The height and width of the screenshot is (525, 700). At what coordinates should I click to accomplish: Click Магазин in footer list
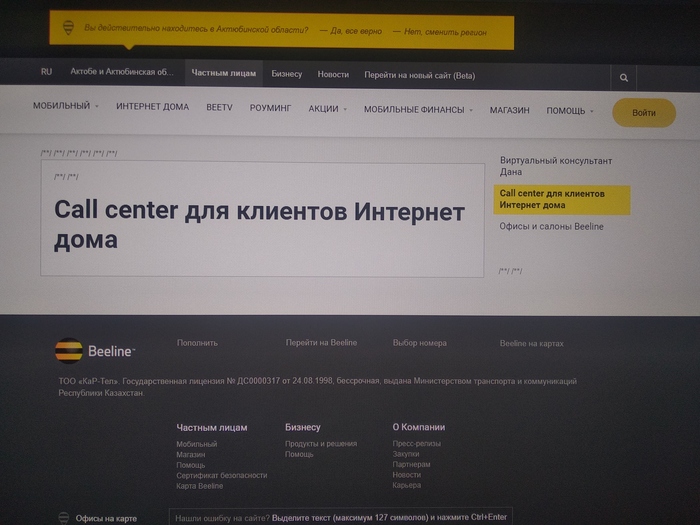click(191, 454)
